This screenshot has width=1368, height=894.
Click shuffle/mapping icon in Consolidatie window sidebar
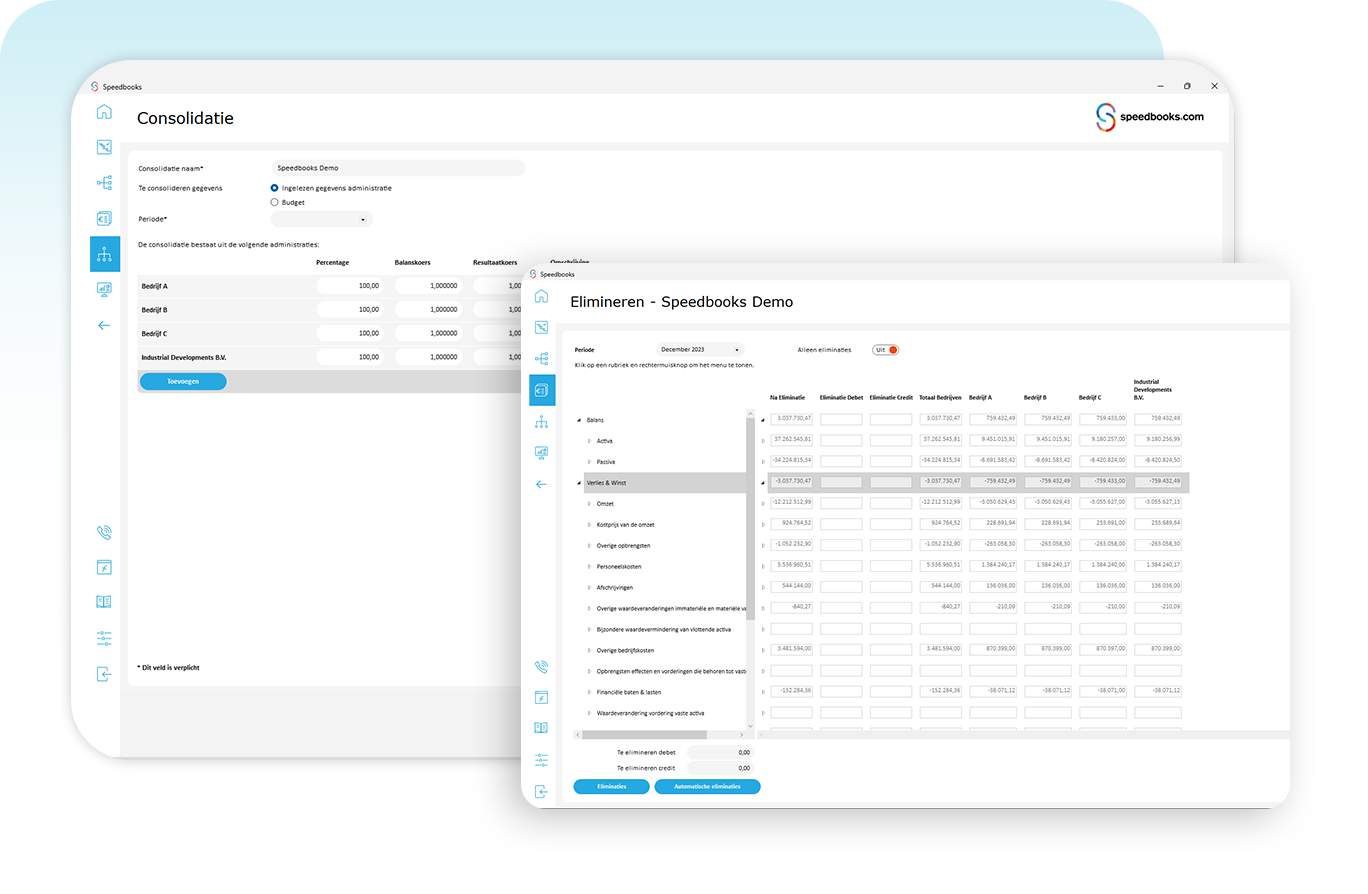click(104, 147)
